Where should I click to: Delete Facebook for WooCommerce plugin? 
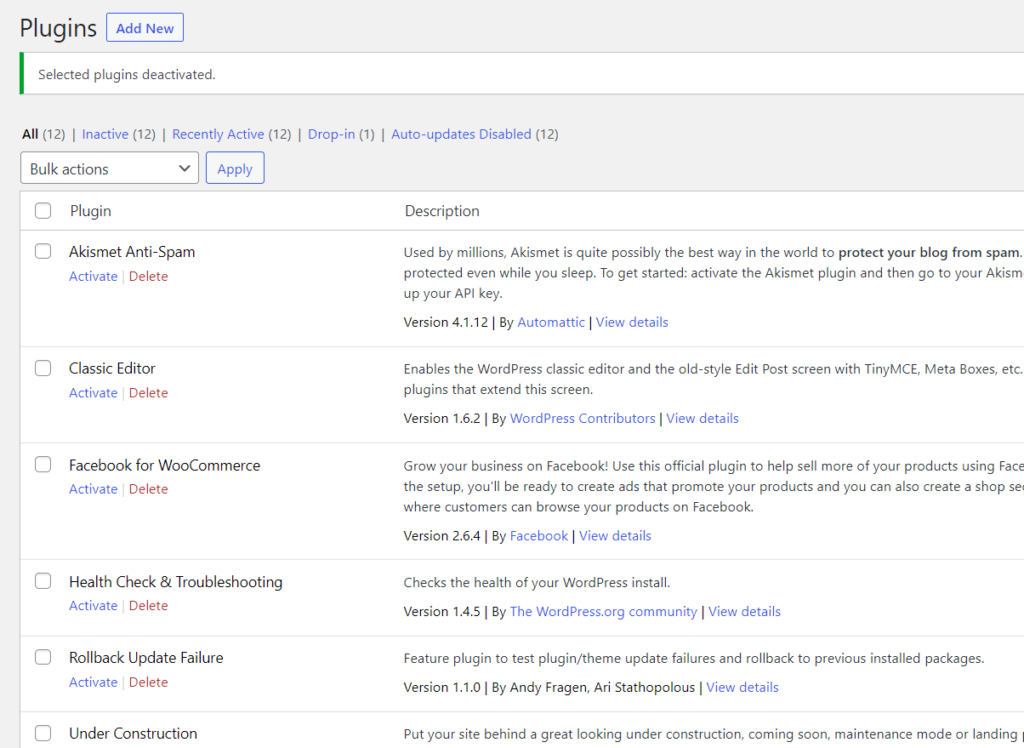[148, 489]
